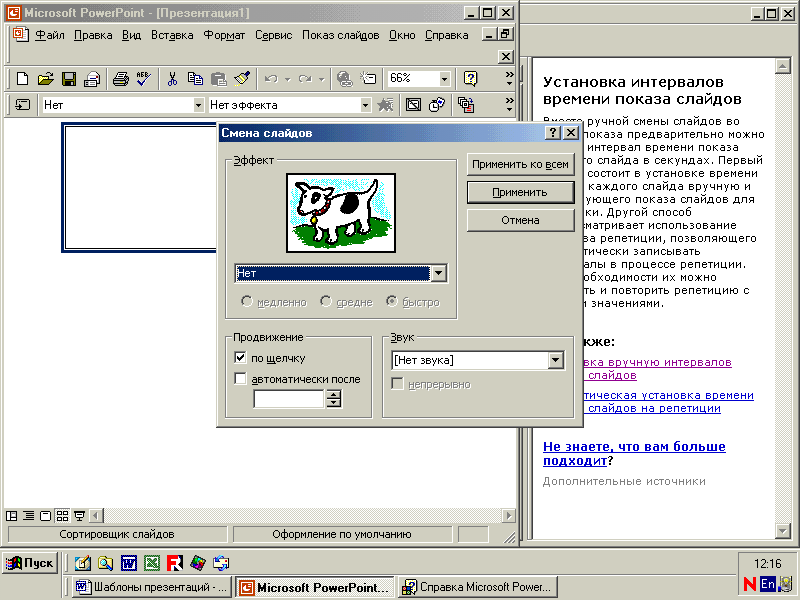Click the Help question mark toolbar icon
Viewport: 800px width, 600px height.
(470, 79)
